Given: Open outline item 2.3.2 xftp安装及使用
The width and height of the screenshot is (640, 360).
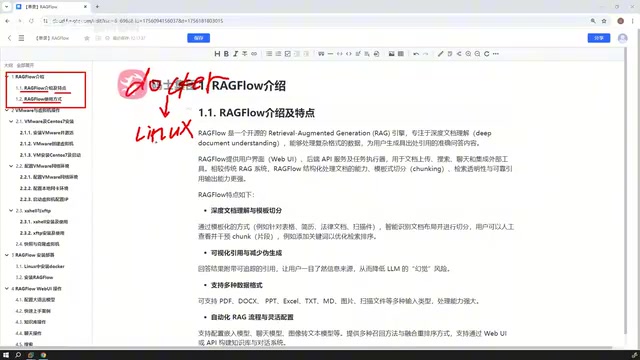Looking at the screenshot, I should pyautogui.click(x=42, y=233).
